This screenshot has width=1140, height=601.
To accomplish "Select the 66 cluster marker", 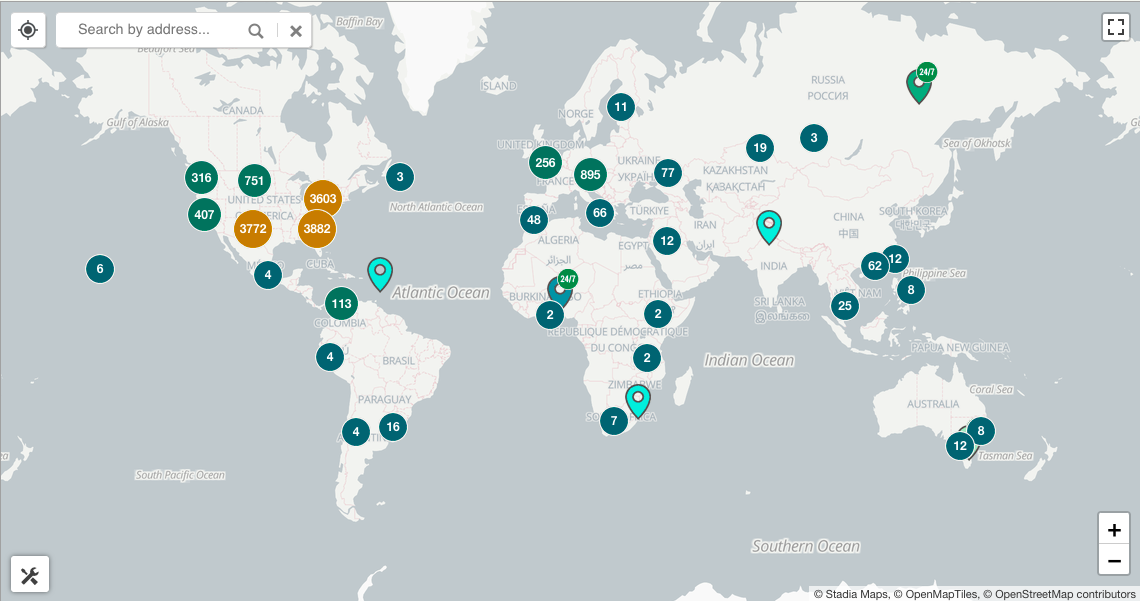I will click(600, 213).
